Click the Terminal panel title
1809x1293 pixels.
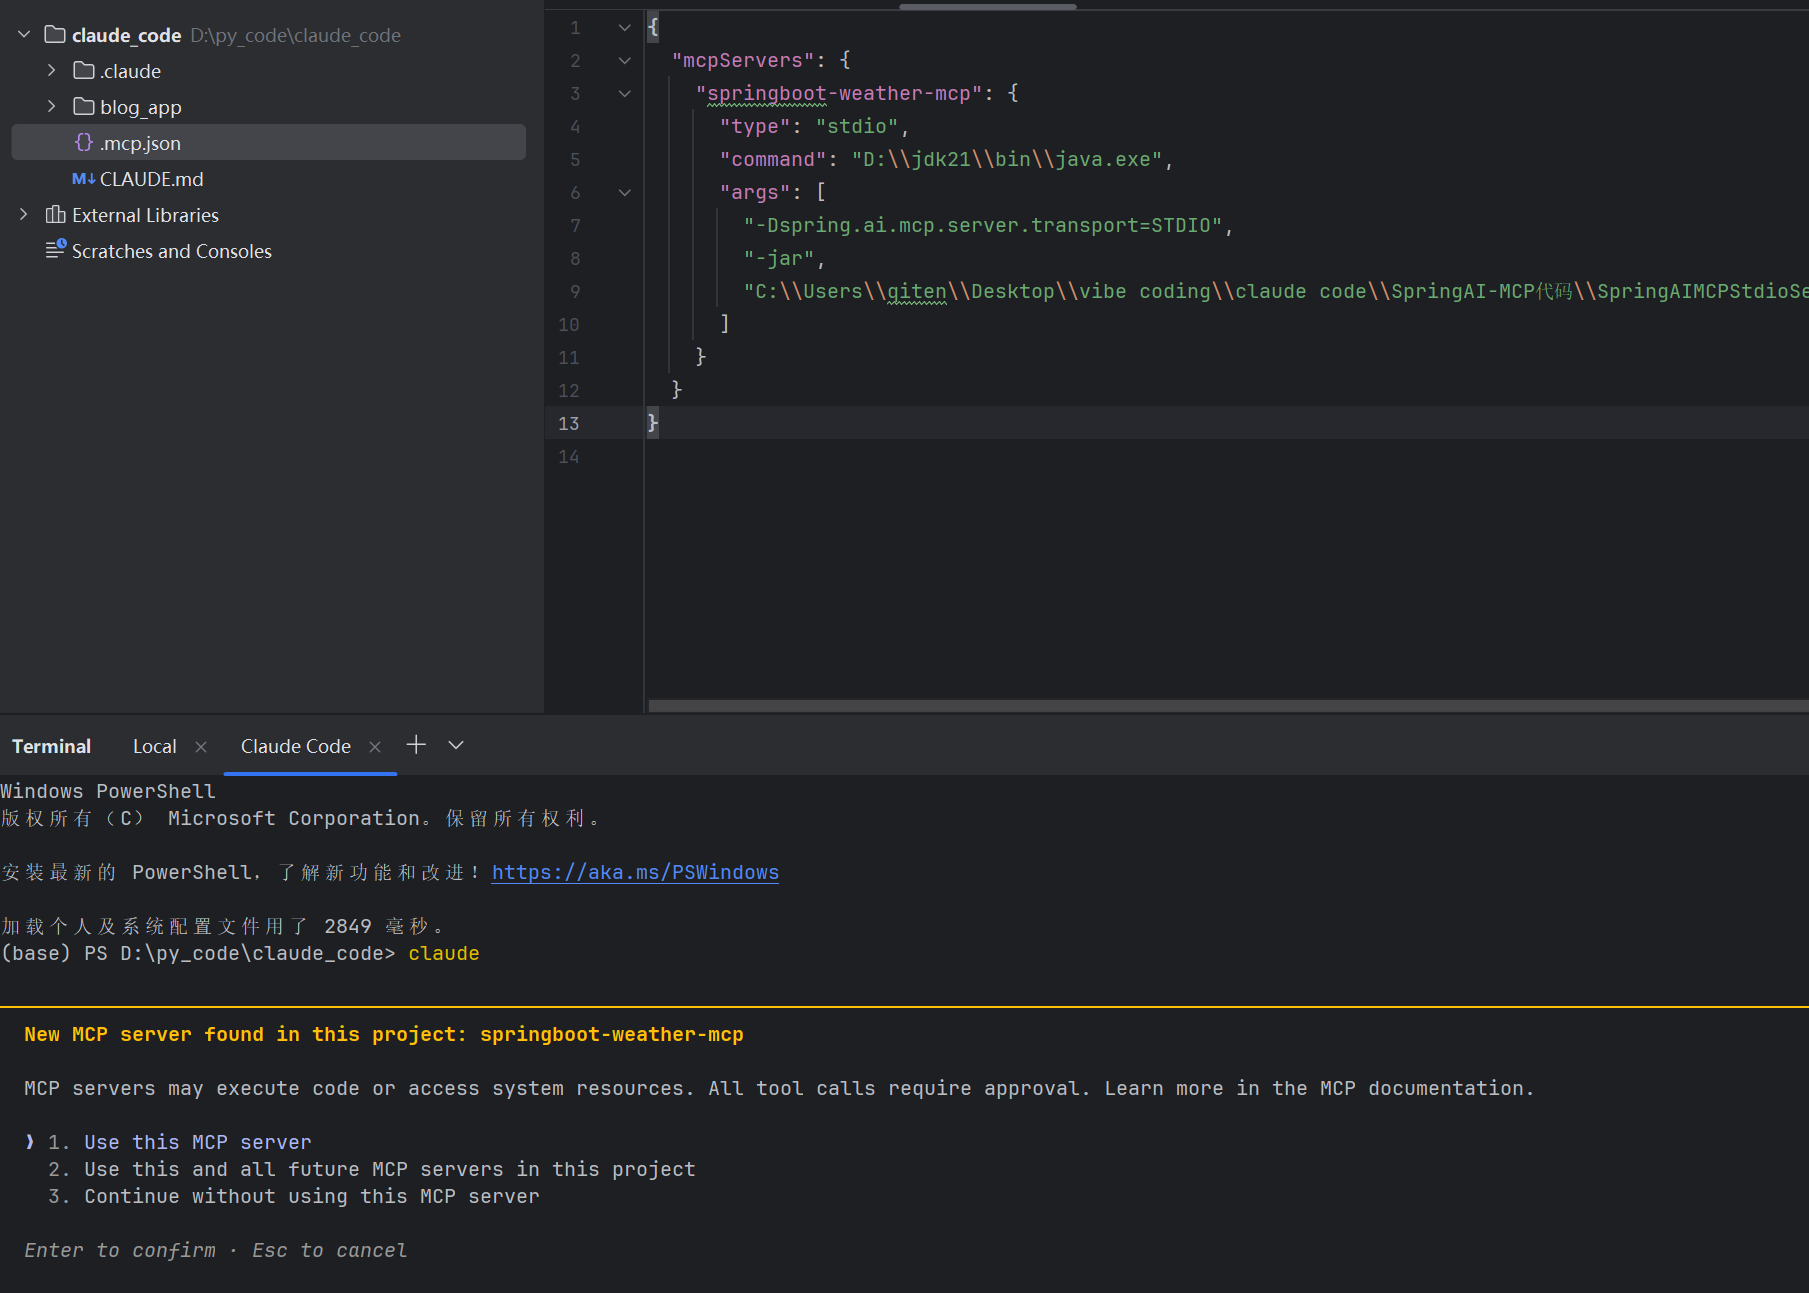pos(51,747)
